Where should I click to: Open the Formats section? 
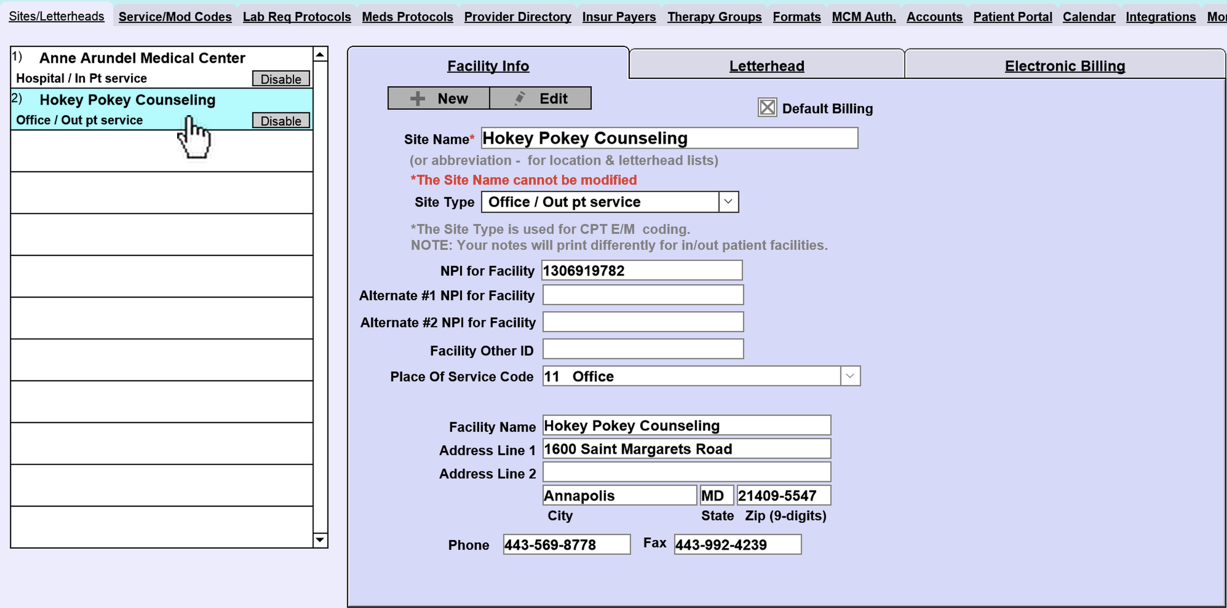click(x=797, y=17)
